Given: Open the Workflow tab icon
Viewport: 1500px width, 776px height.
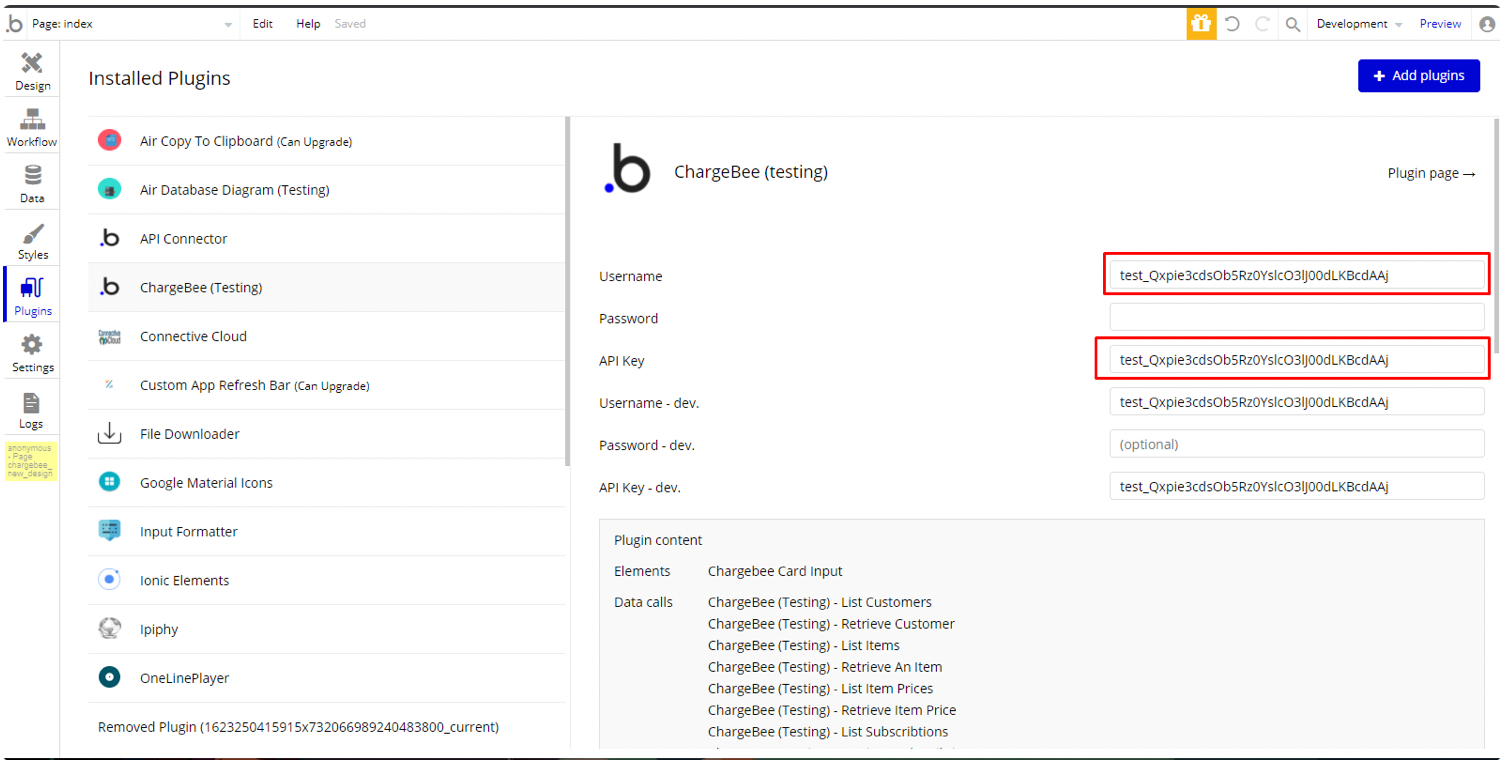Looking at the screenshot, I should 32,120.
